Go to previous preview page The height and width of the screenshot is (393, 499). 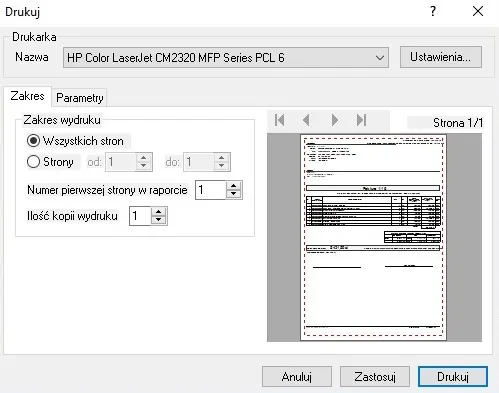307,120
